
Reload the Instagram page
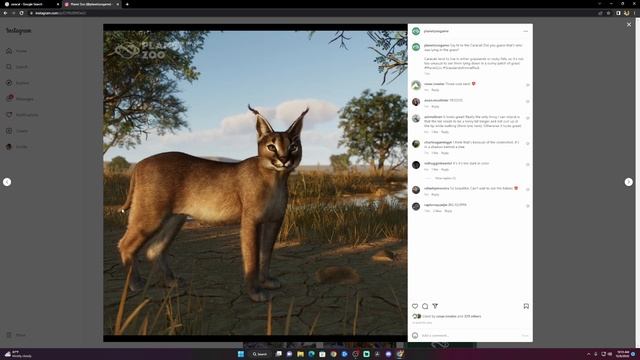[x=21, y=13]
